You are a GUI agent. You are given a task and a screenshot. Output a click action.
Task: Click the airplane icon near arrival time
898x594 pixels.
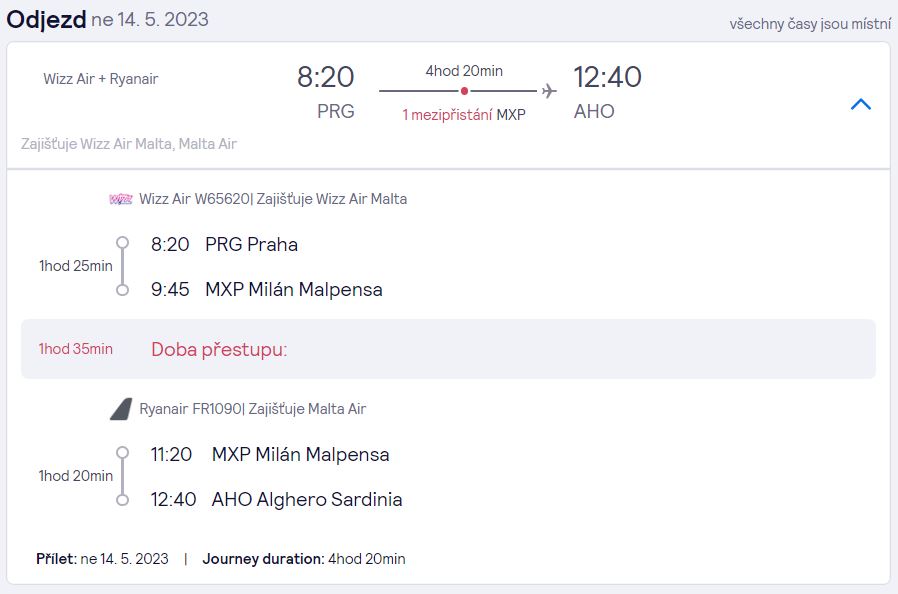coord(549,91)
